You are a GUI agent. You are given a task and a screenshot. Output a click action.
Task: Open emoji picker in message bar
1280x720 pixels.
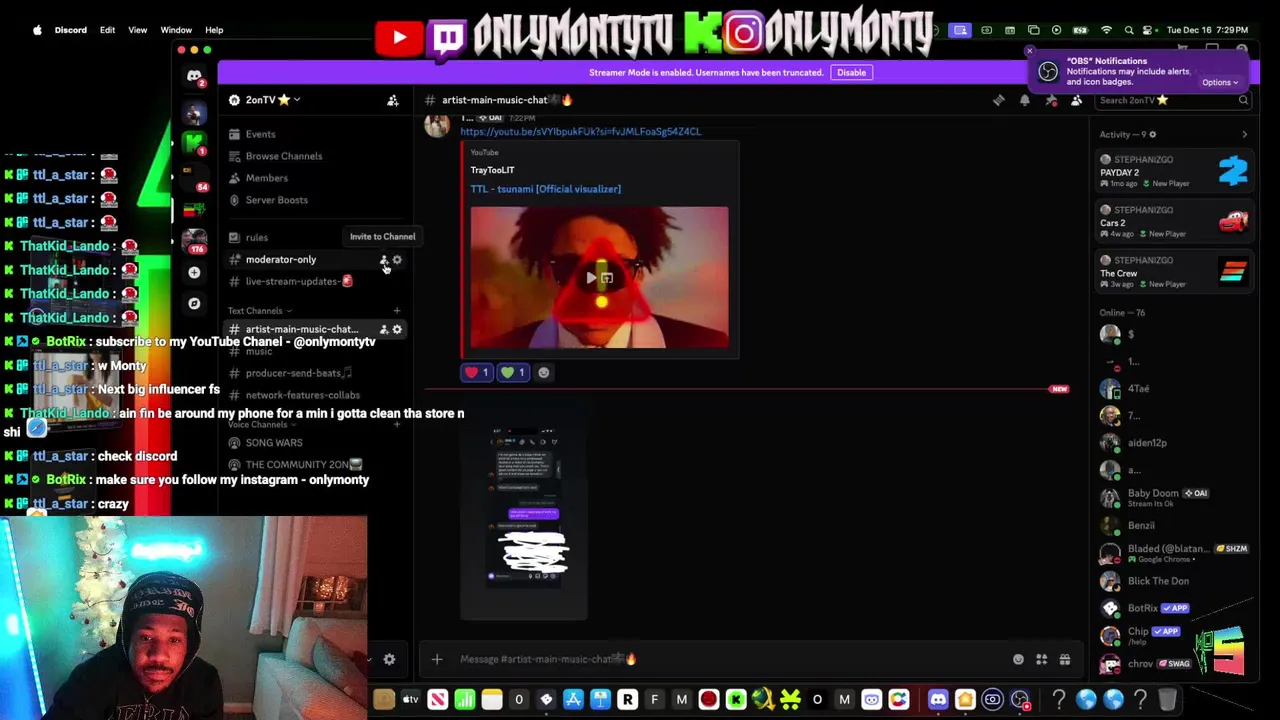1018,659
